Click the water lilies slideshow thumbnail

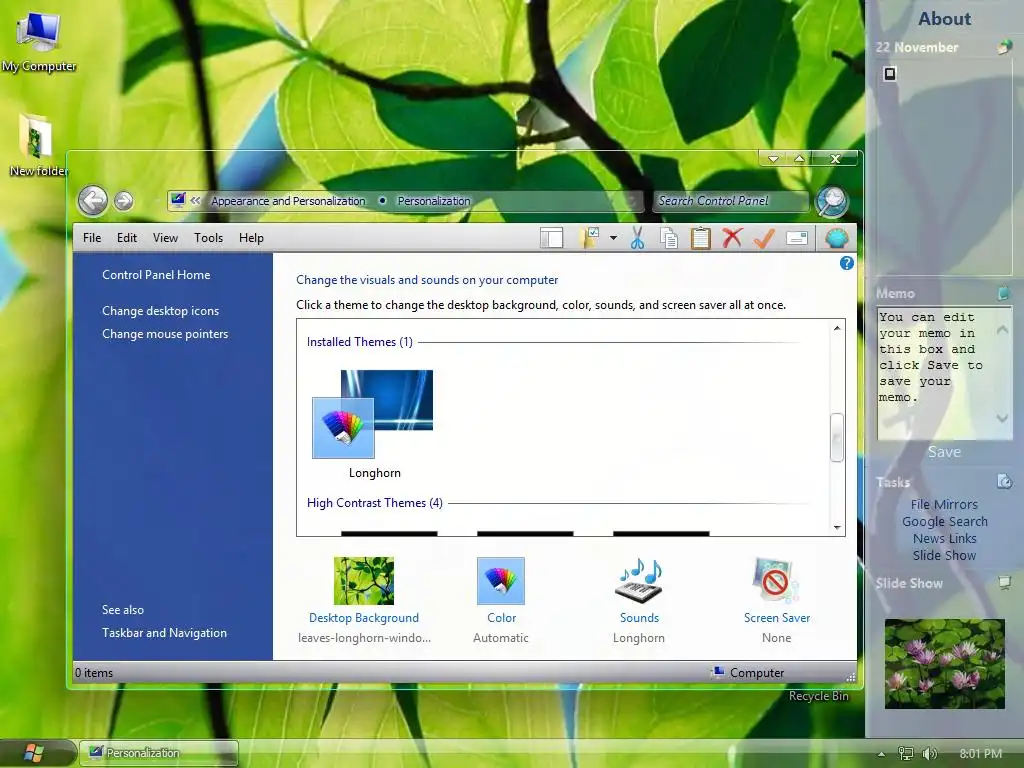click(x=944, y=664)
